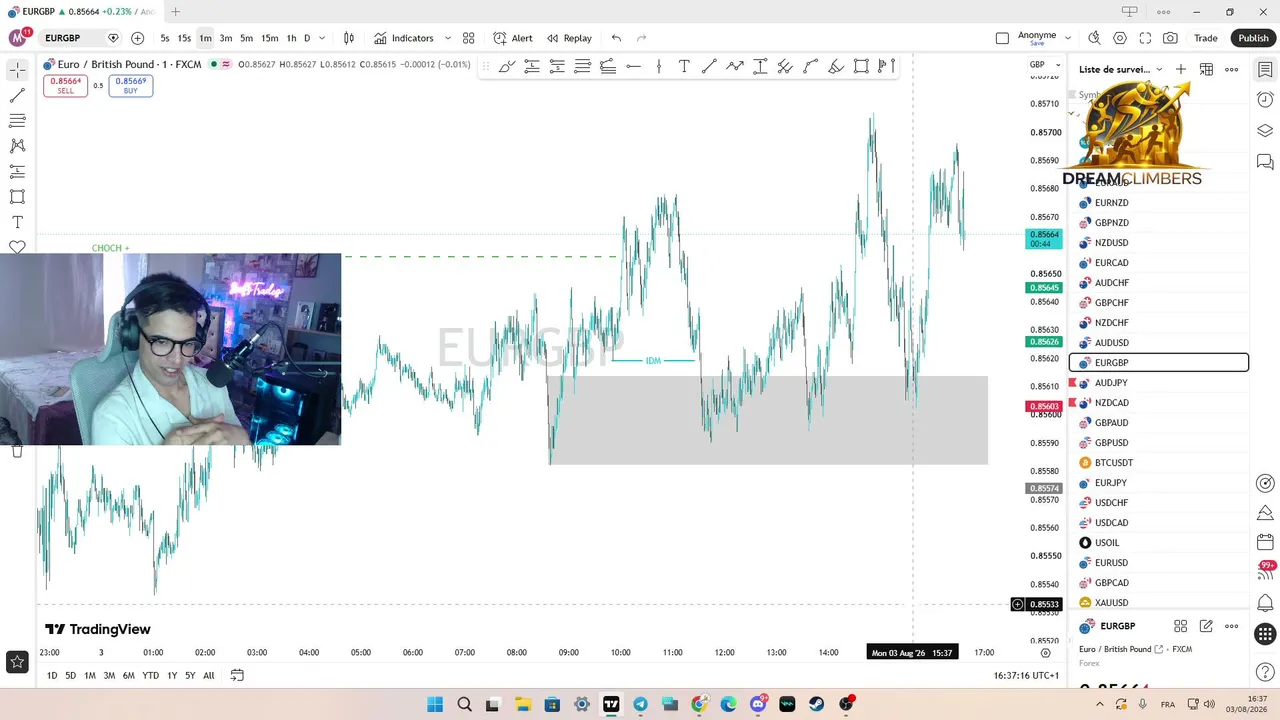
Task: Expand the Indicators favorites dropdown arrow
Action: tap(447, 38)
